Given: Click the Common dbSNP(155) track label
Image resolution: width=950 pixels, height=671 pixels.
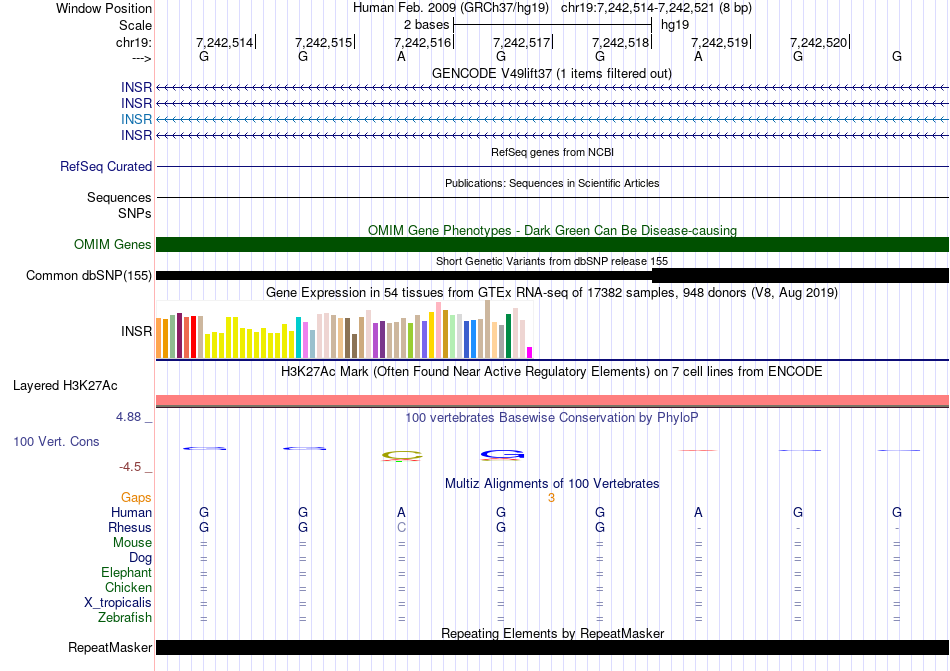Looking at the screenshot, I should (x=89, y=276).
